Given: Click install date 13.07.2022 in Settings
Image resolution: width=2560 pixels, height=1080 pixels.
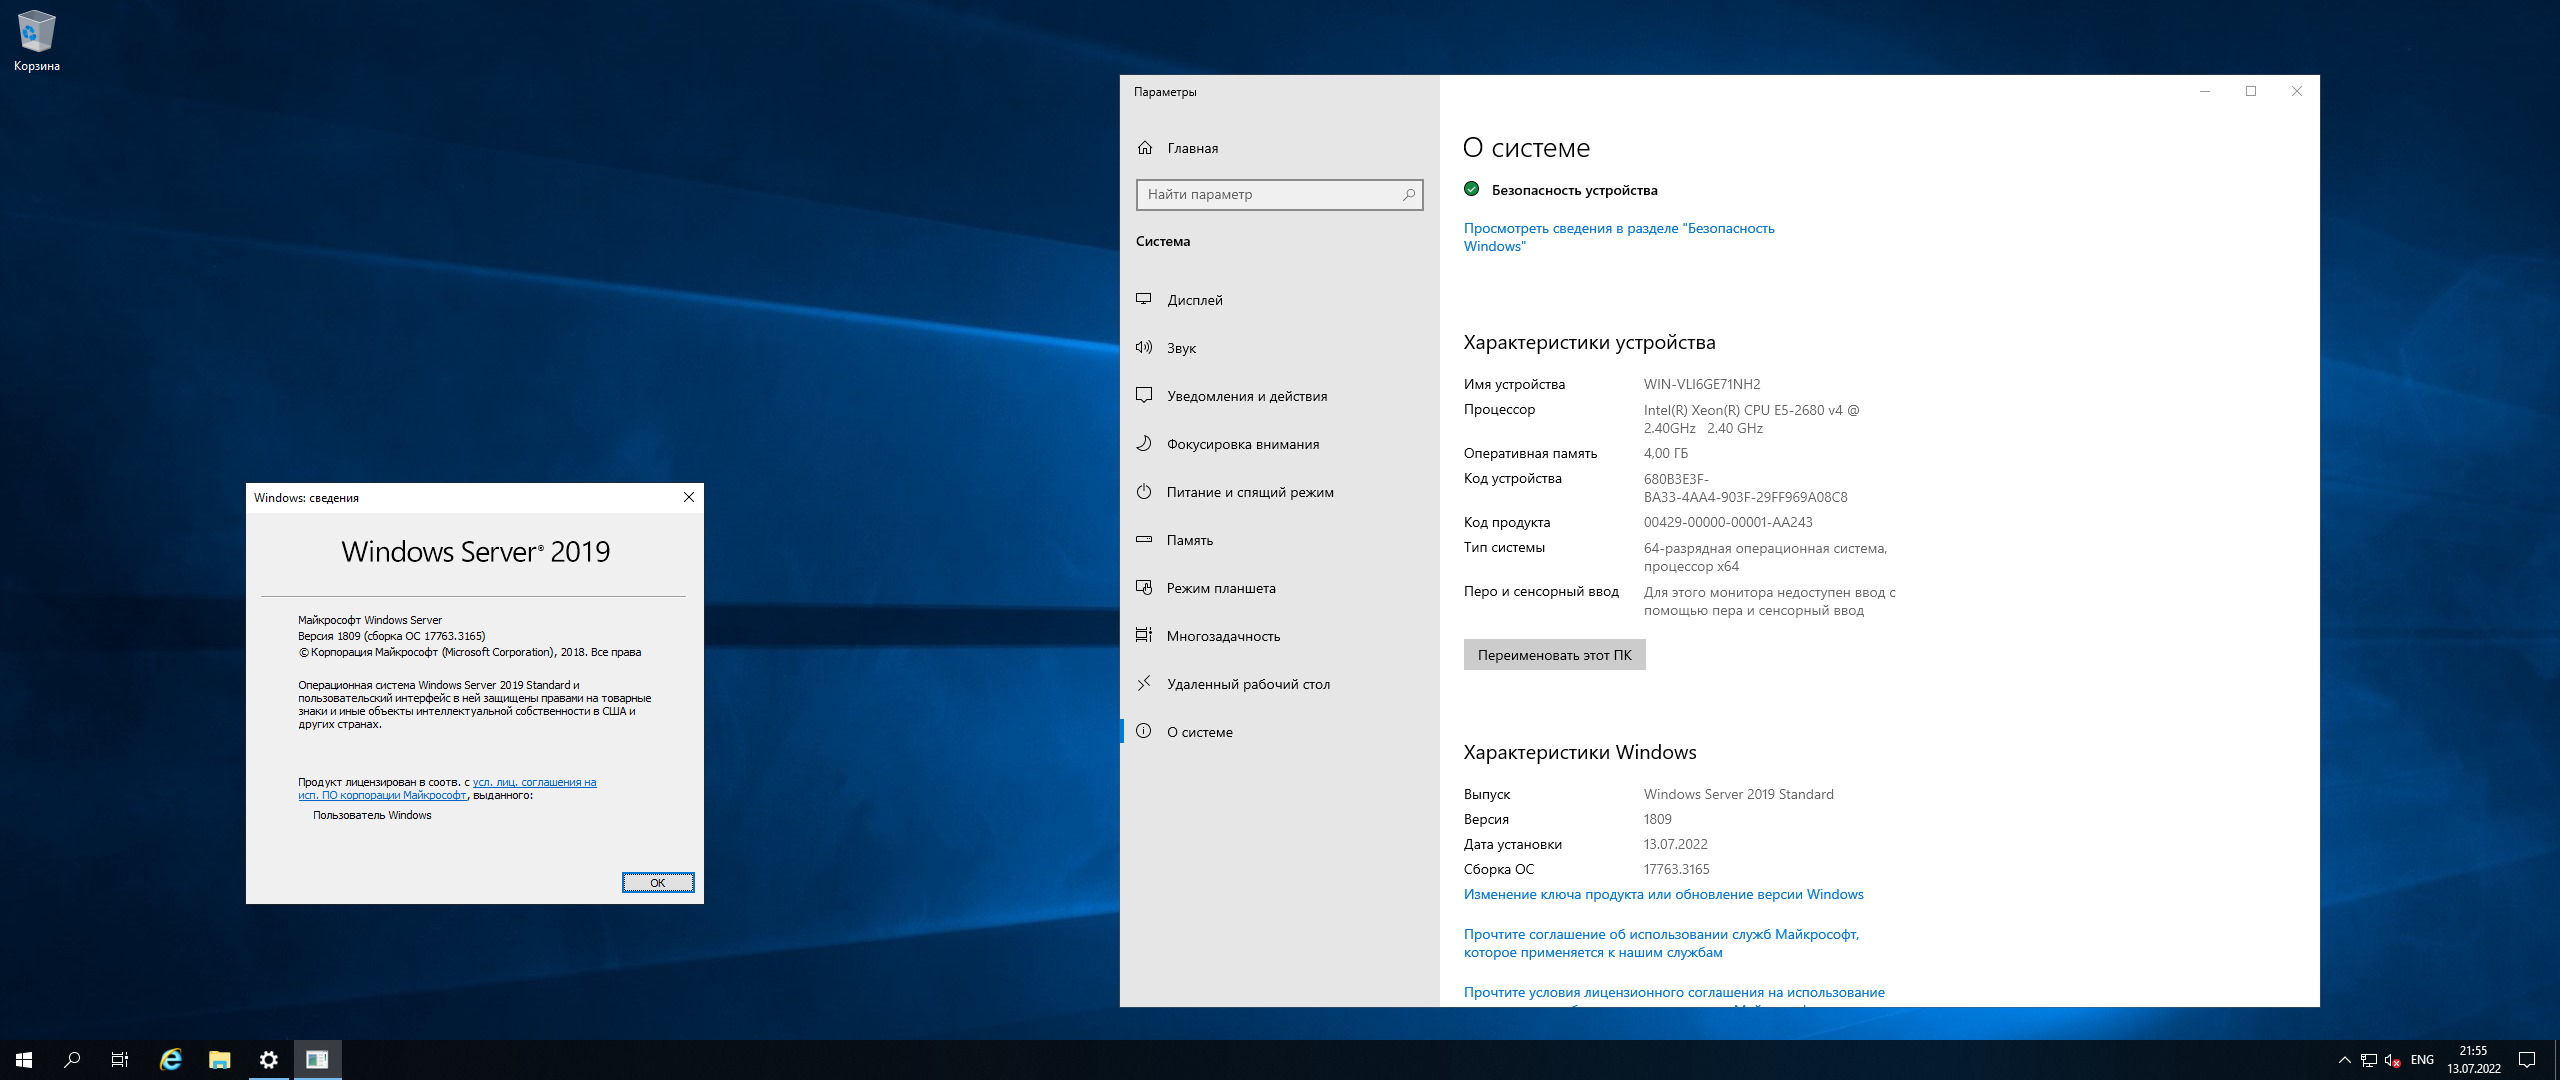Looking at the screenshot, I should (x=1675, y=845).
